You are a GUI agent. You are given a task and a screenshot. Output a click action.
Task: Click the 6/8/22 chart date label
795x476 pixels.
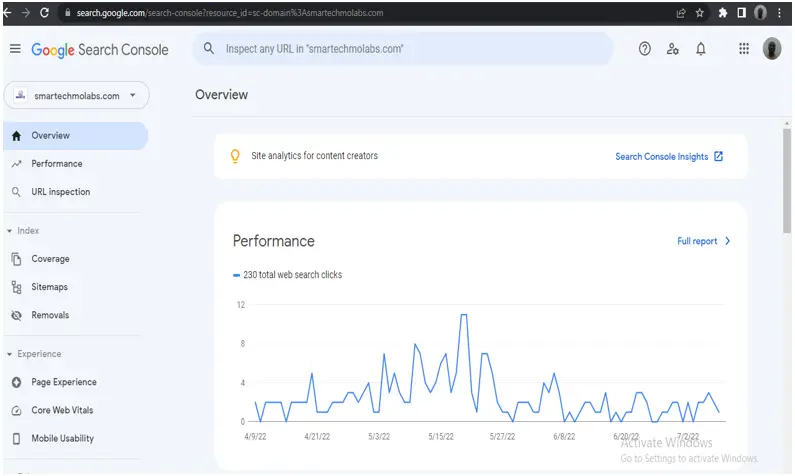click(564, 436)
